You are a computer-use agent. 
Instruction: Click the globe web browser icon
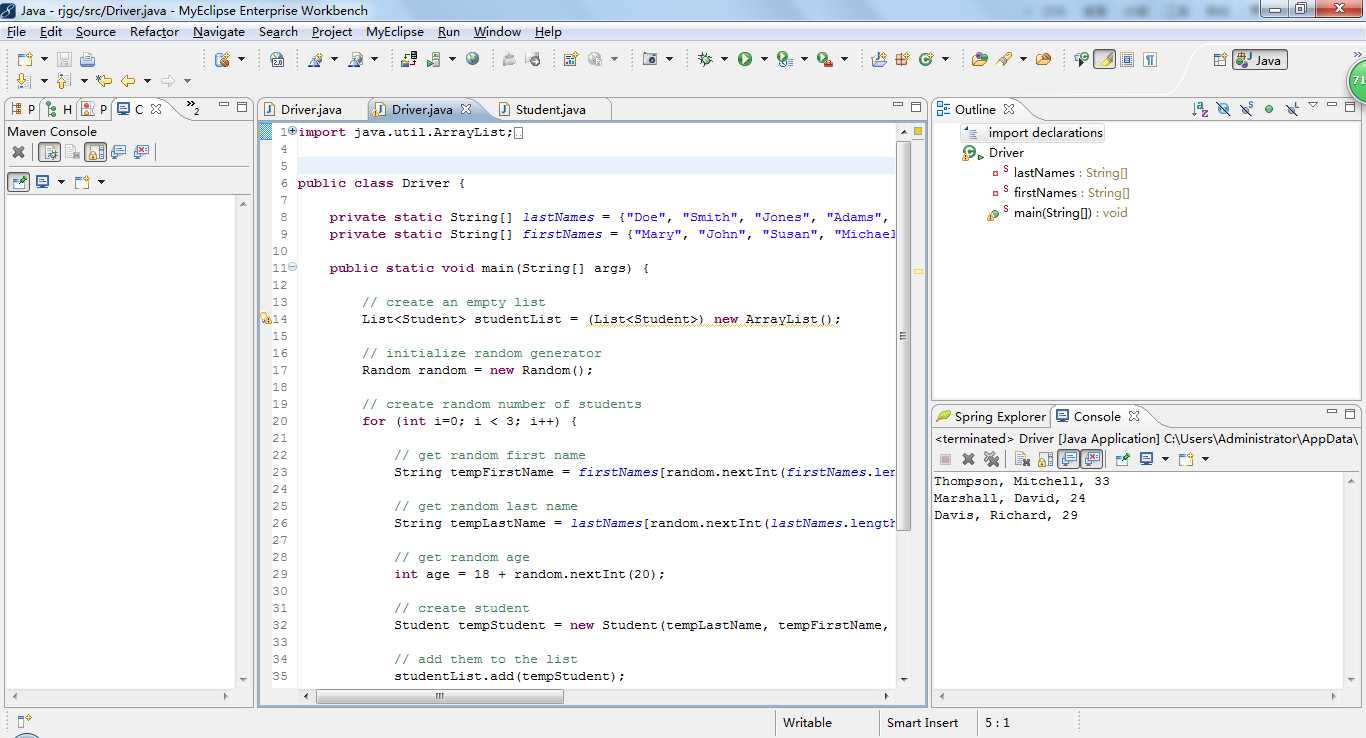coord(473,60)
